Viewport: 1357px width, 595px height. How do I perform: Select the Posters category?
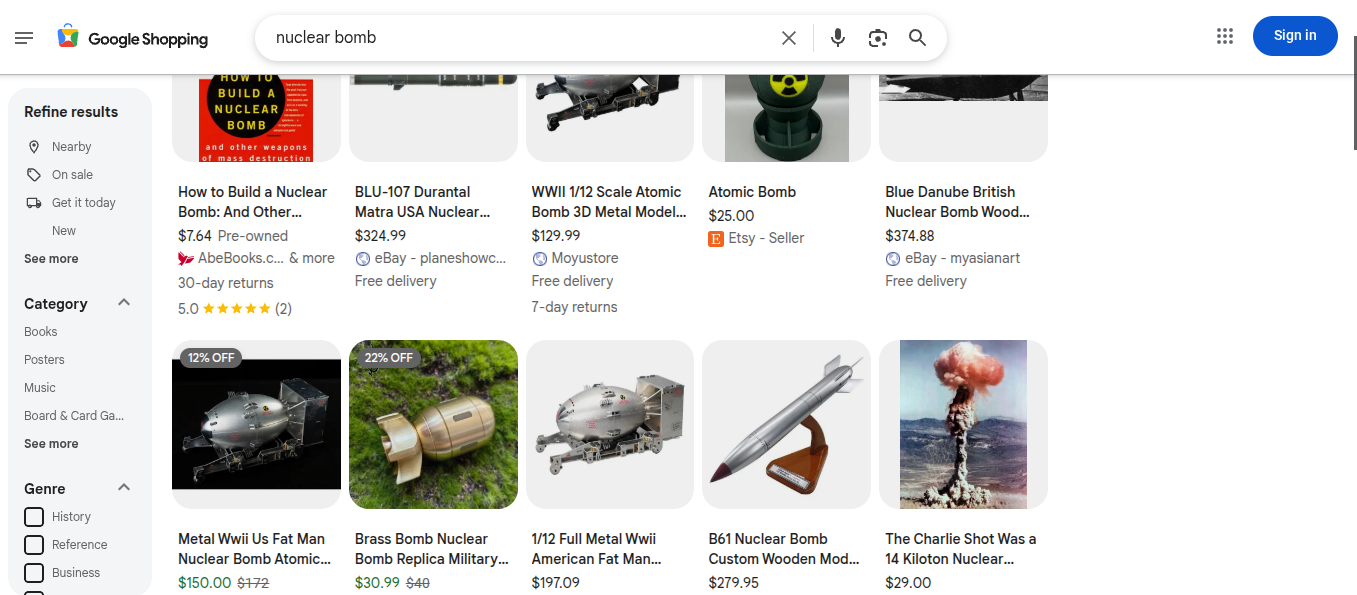[44, 360]
